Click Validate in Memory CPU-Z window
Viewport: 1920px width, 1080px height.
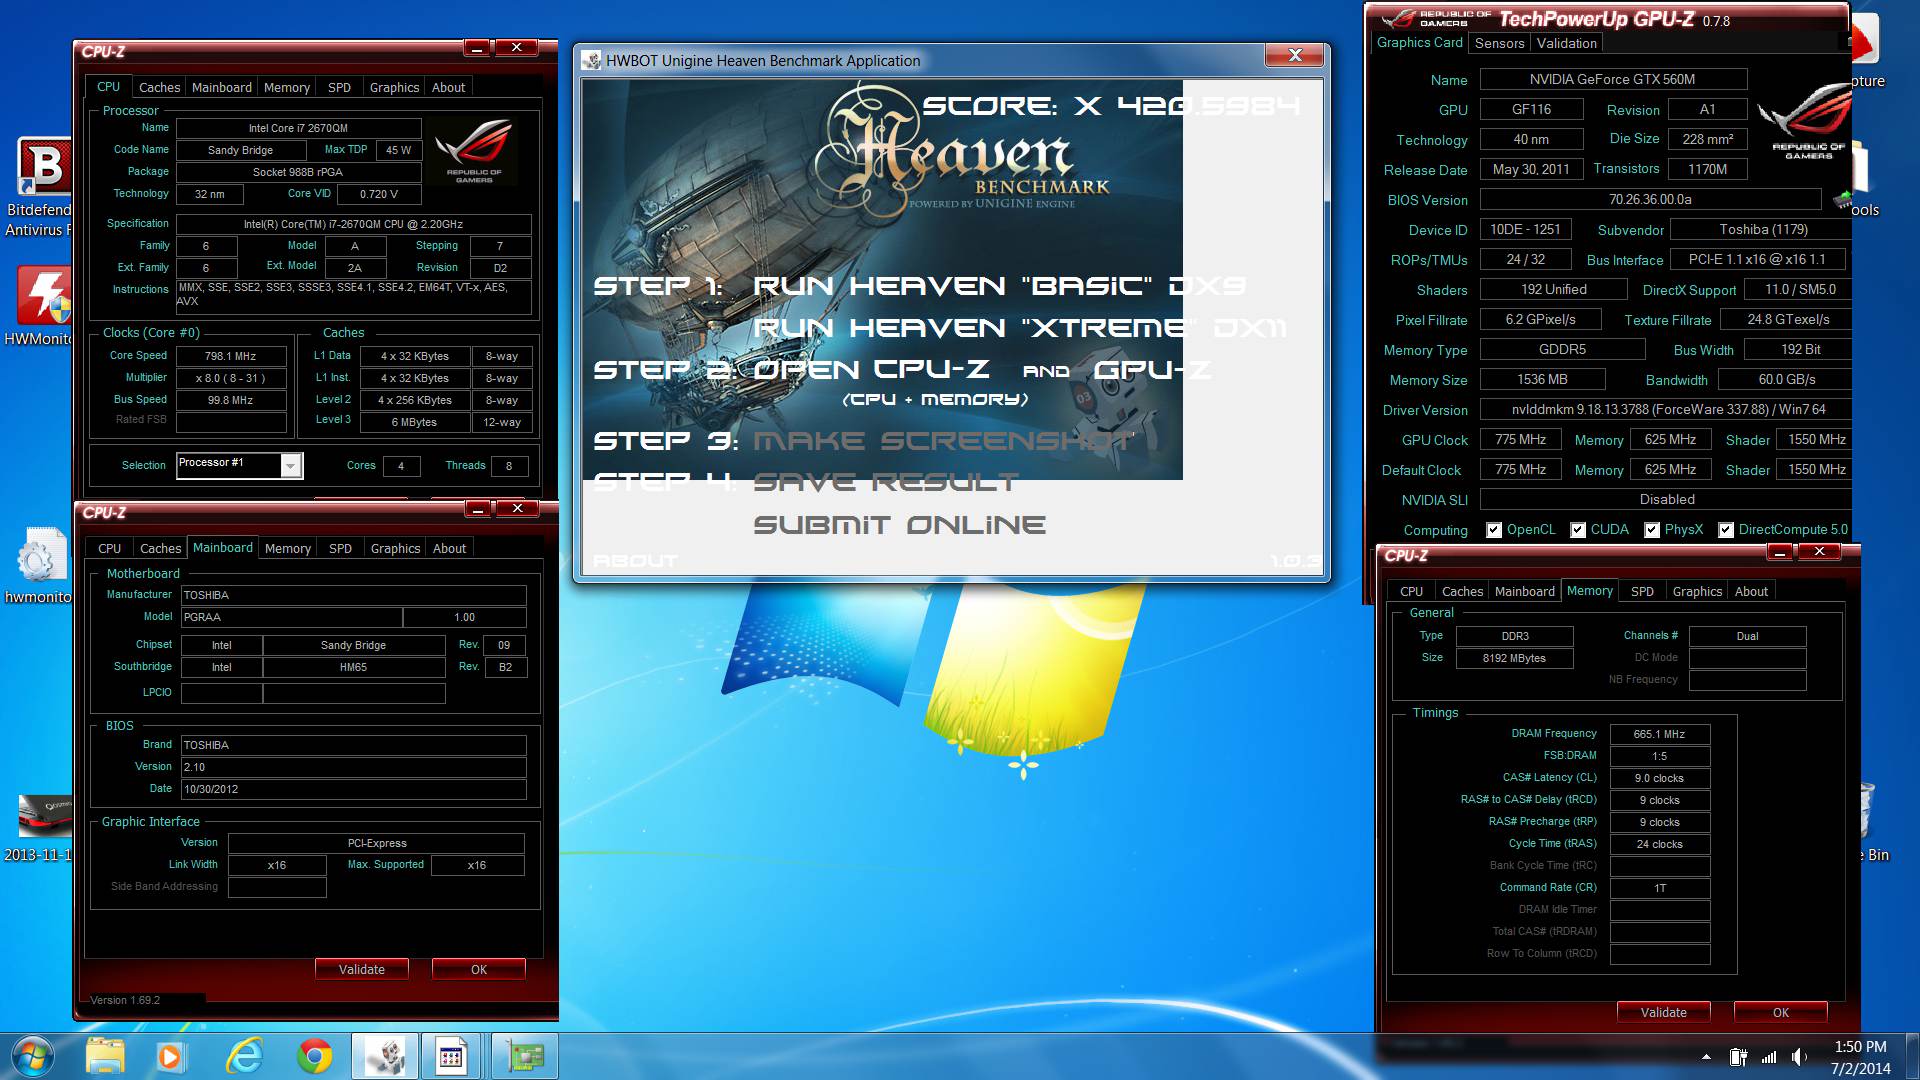[x=1663, y=1012]
